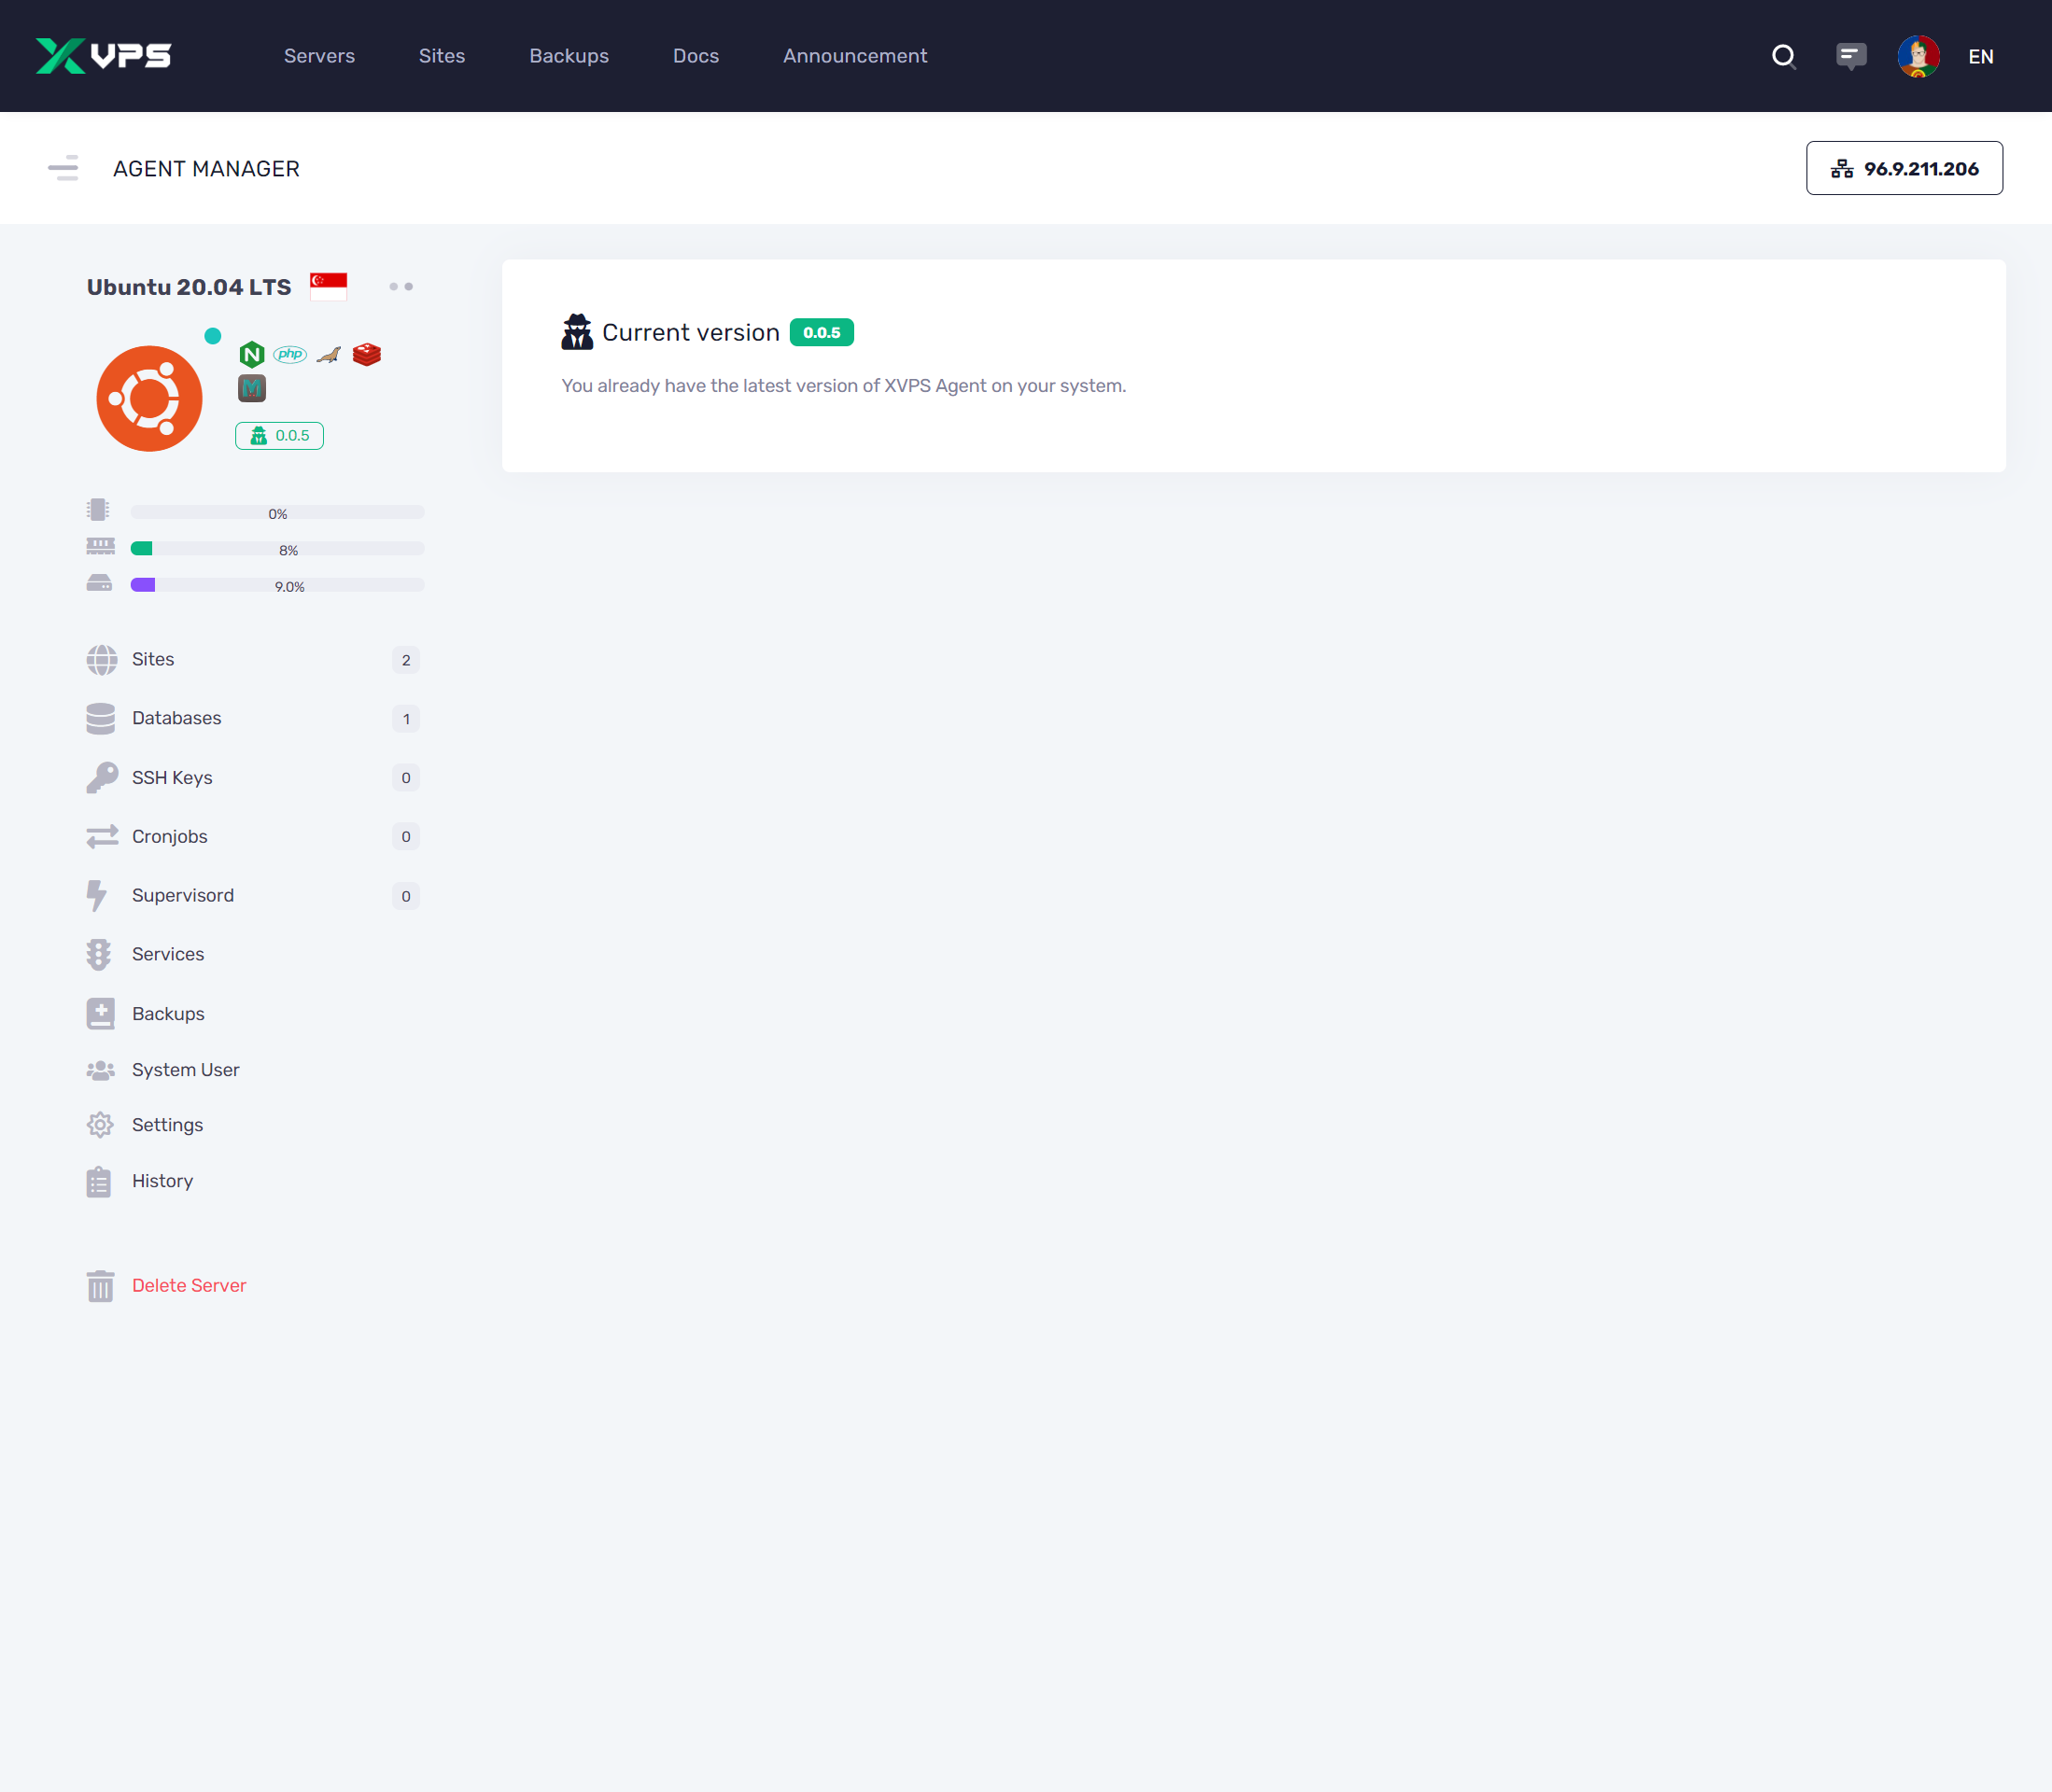Click the 8% memory usage bar
Image resolution: width=2052 pixels, height=1792 pixels.
click(276, 548)
